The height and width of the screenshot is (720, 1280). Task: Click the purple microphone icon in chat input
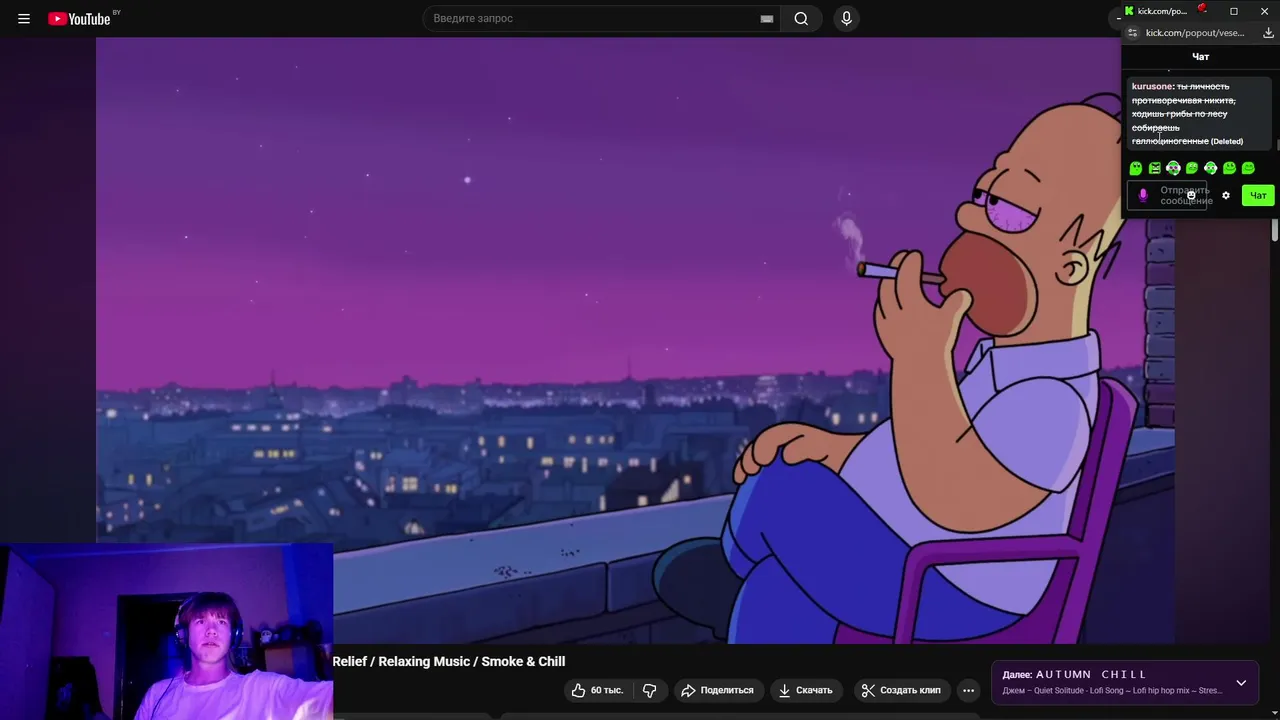point(1143,195)
